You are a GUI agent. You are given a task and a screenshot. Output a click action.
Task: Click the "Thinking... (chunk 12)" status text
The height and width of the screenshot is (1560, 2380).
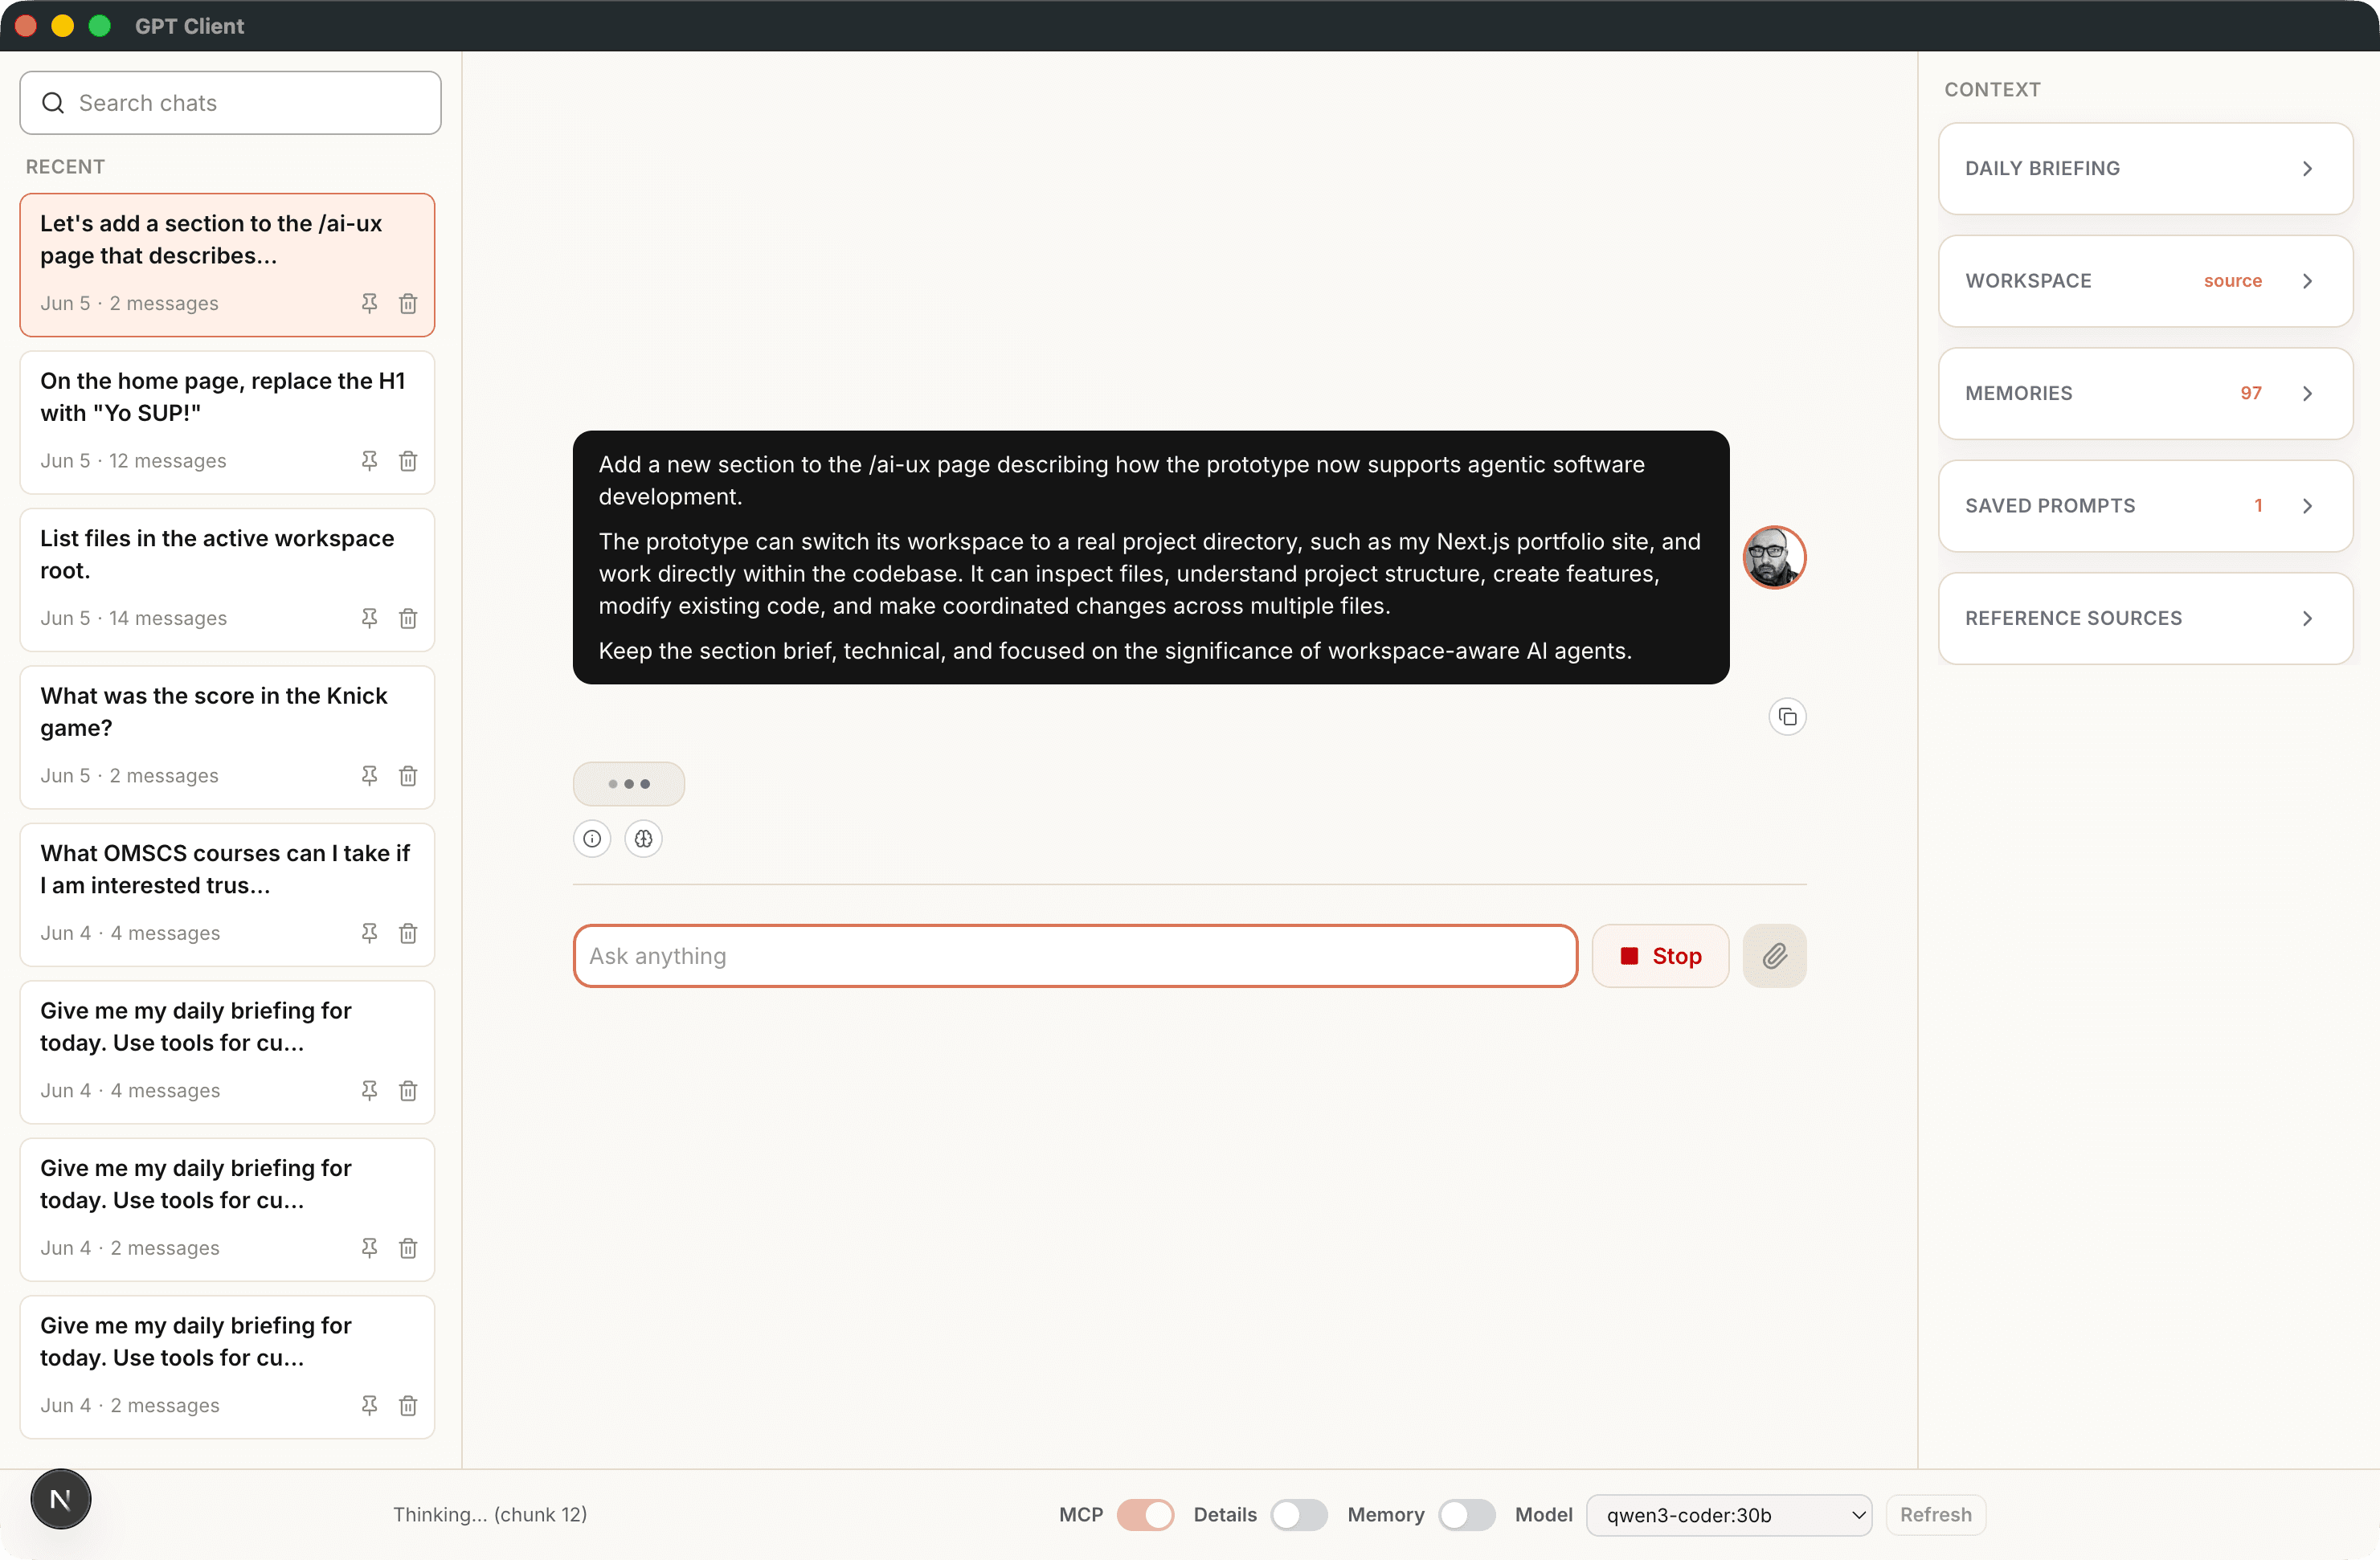point(490,1515)
